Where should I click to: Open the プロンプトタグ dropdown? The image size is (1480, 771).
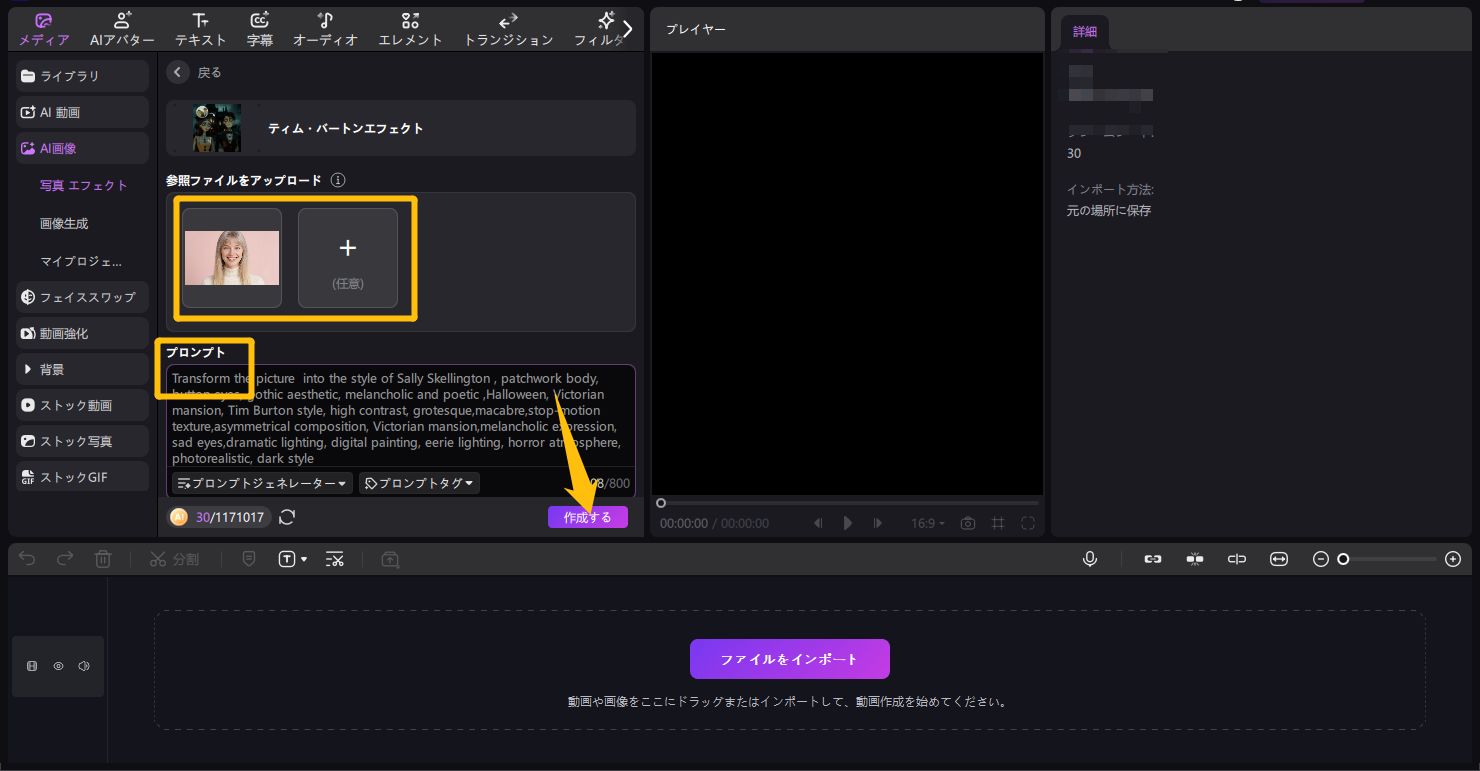point(419,483)
